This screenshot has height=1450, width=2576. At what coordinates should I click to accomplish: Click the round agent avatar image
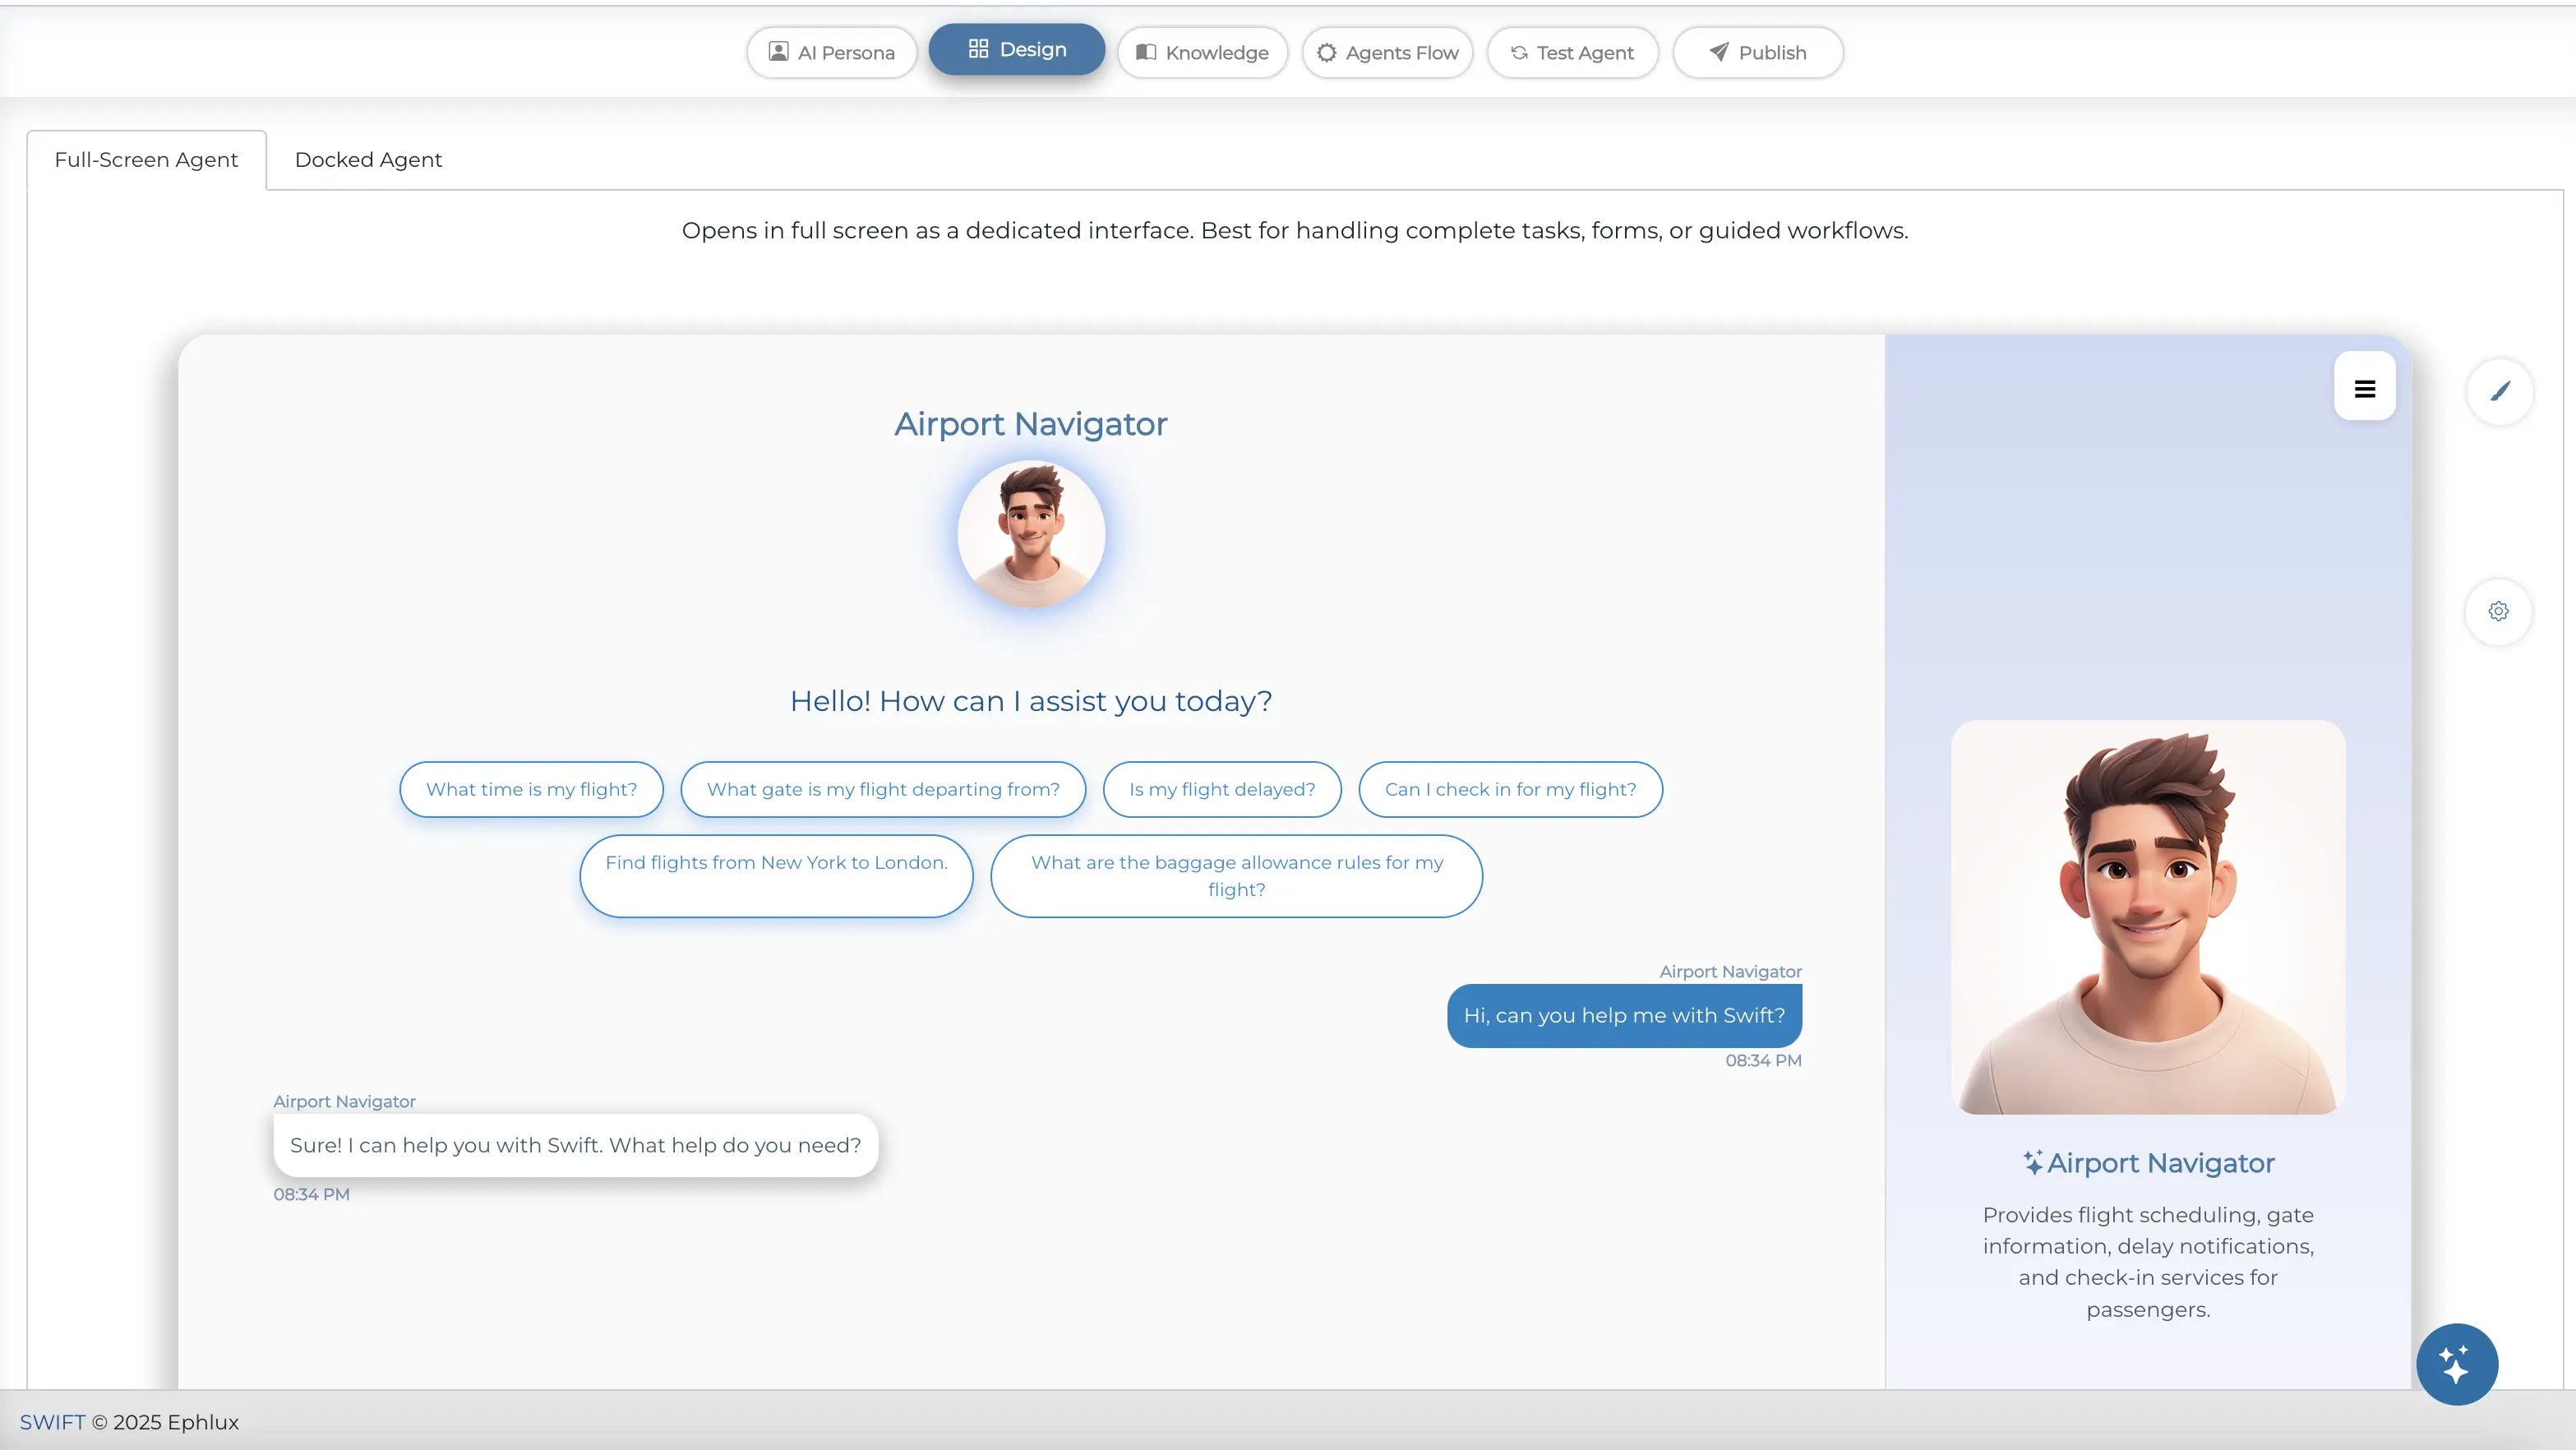point(1030,534)
